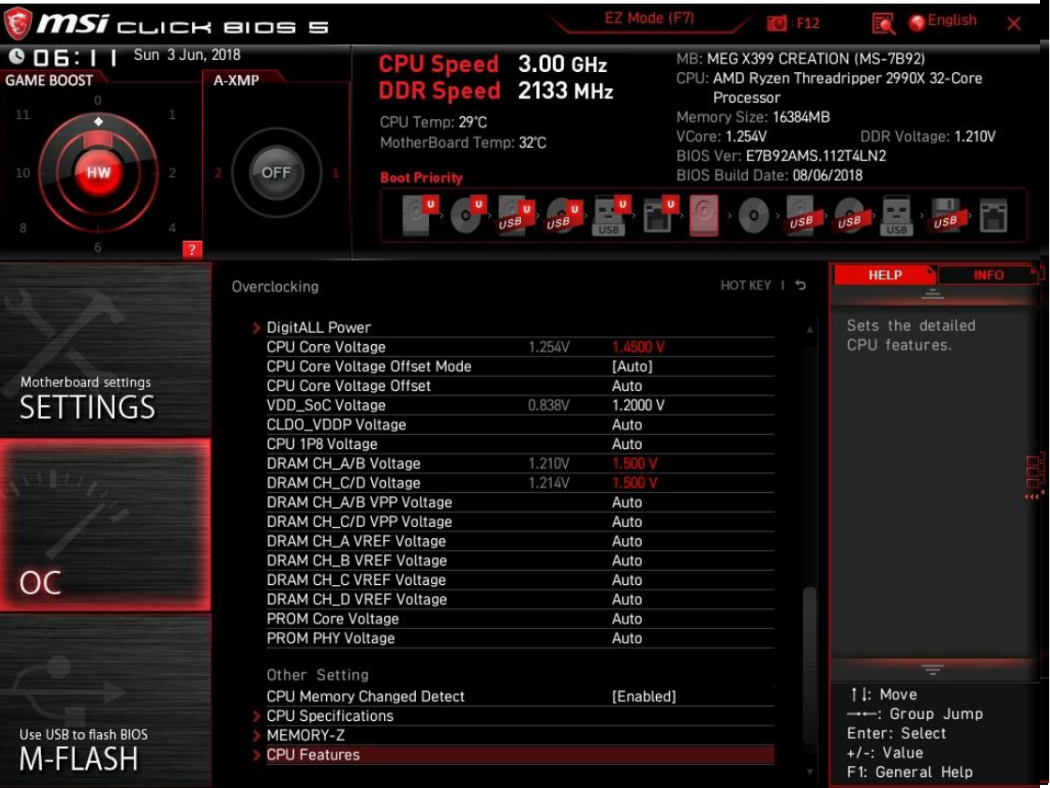Edit the VDD_SoC Voltage 1.2000 V field
The image size is (1050, 788).
[638, 405]
